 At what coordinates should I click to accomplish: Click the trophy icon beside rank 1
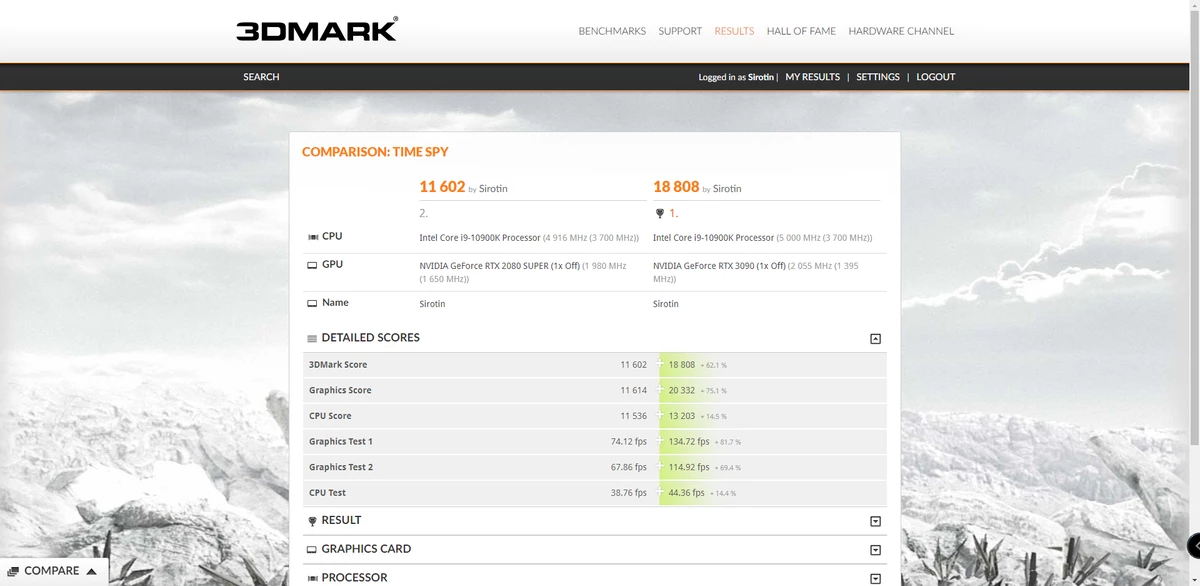(x=659, y=213)
